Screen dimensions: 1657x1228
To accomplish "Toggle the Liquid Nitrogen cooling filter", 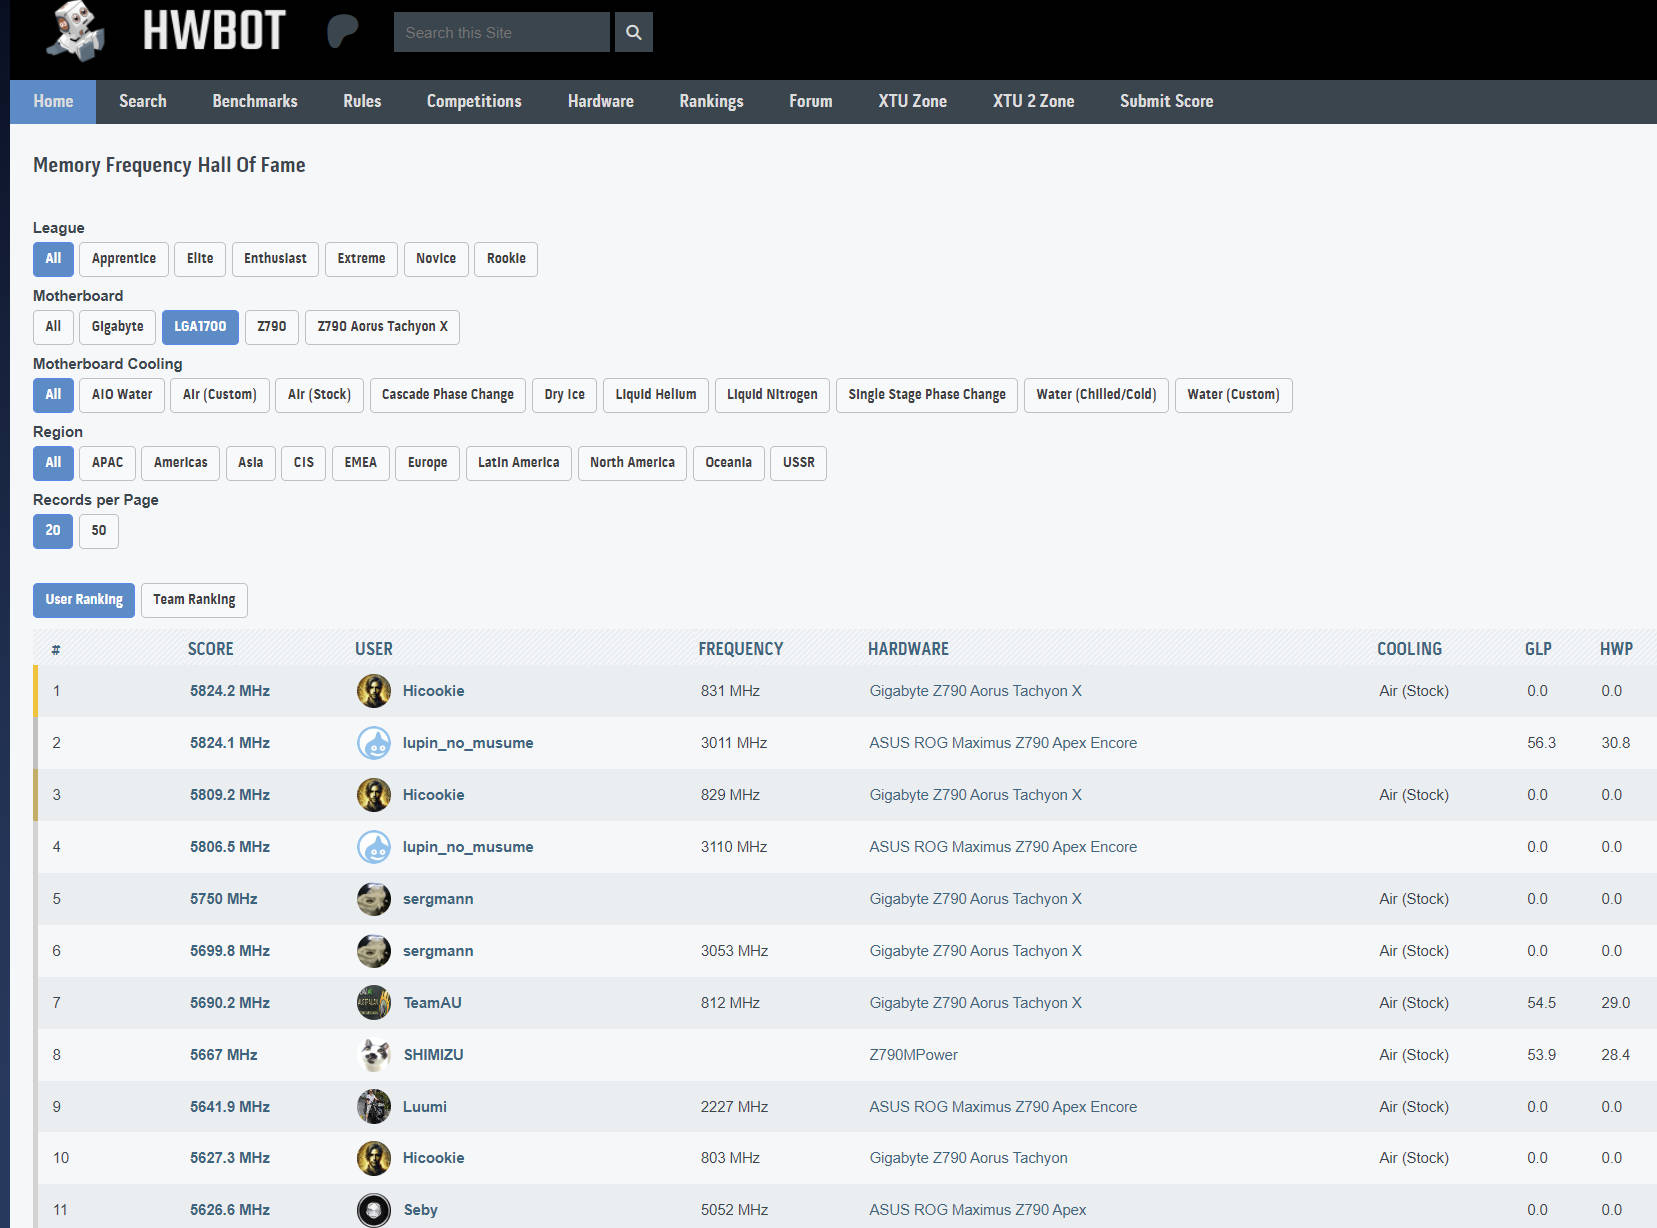I will 771,395.
